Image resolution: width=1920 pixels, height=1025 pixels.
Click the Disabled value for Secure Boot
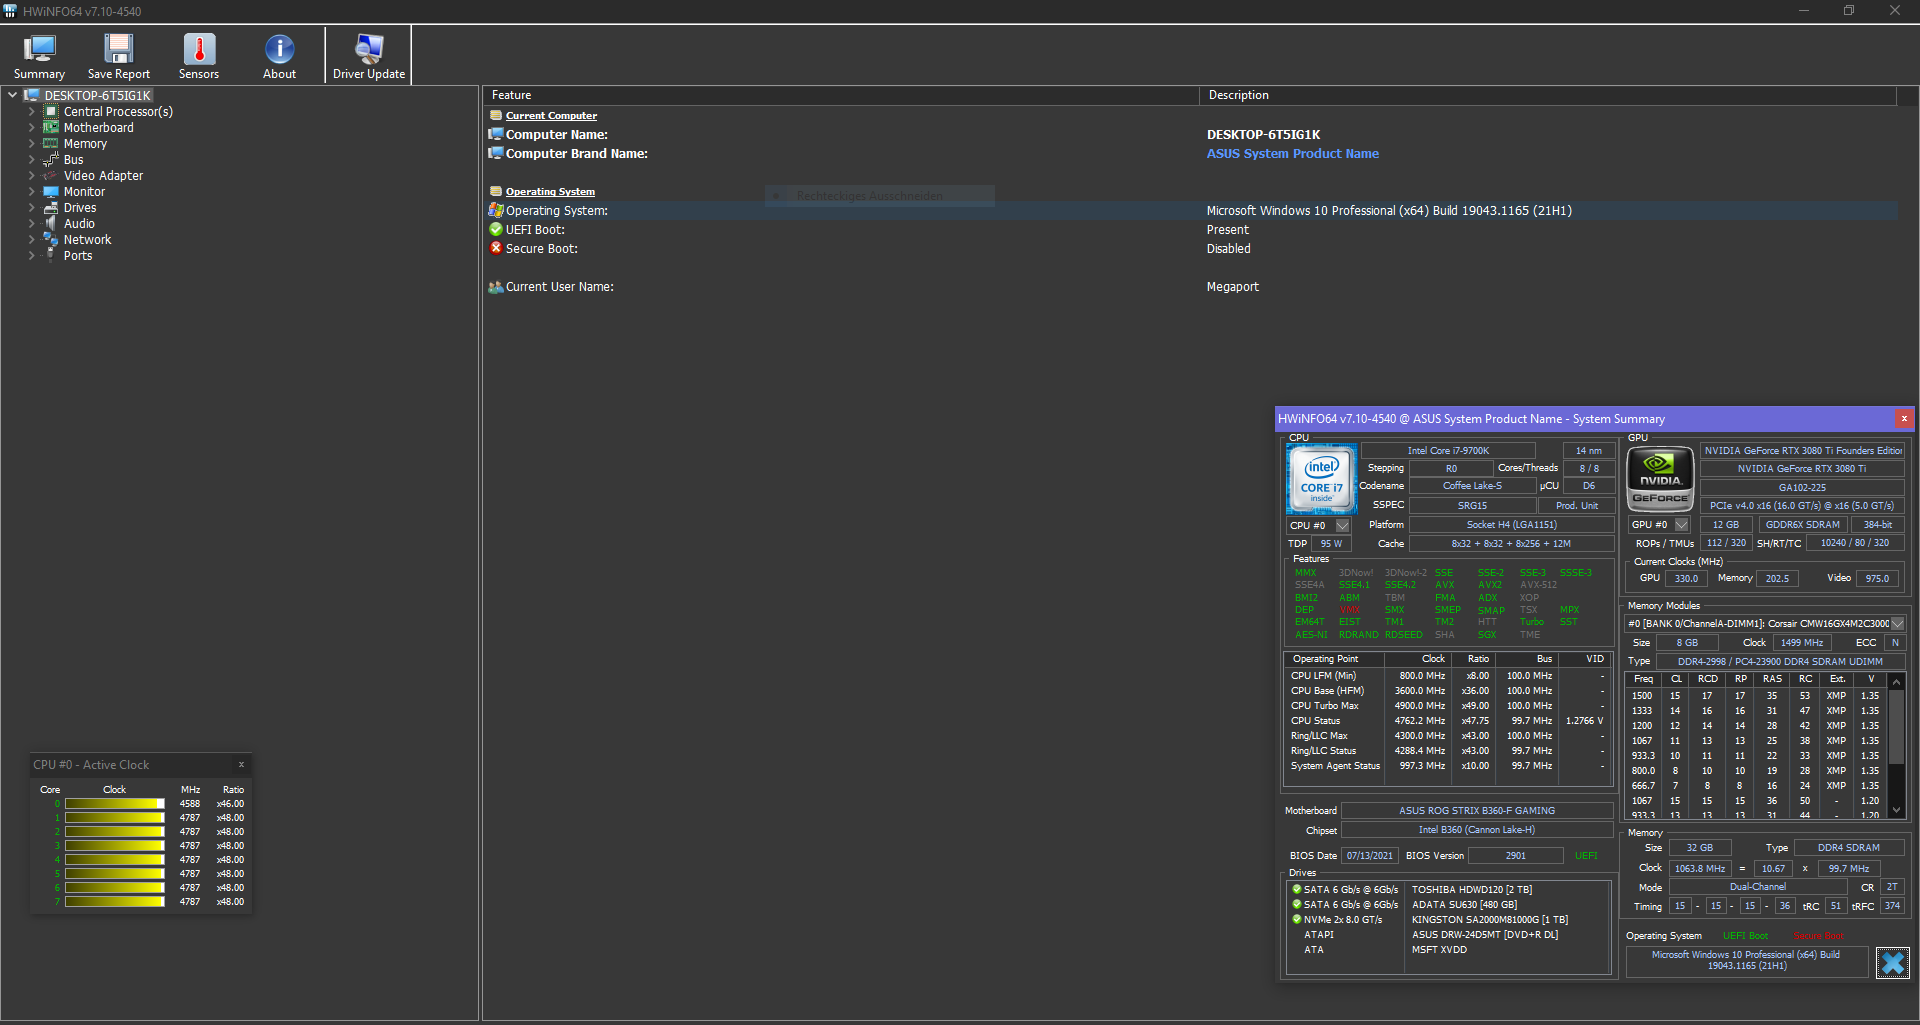[1228, 249]
